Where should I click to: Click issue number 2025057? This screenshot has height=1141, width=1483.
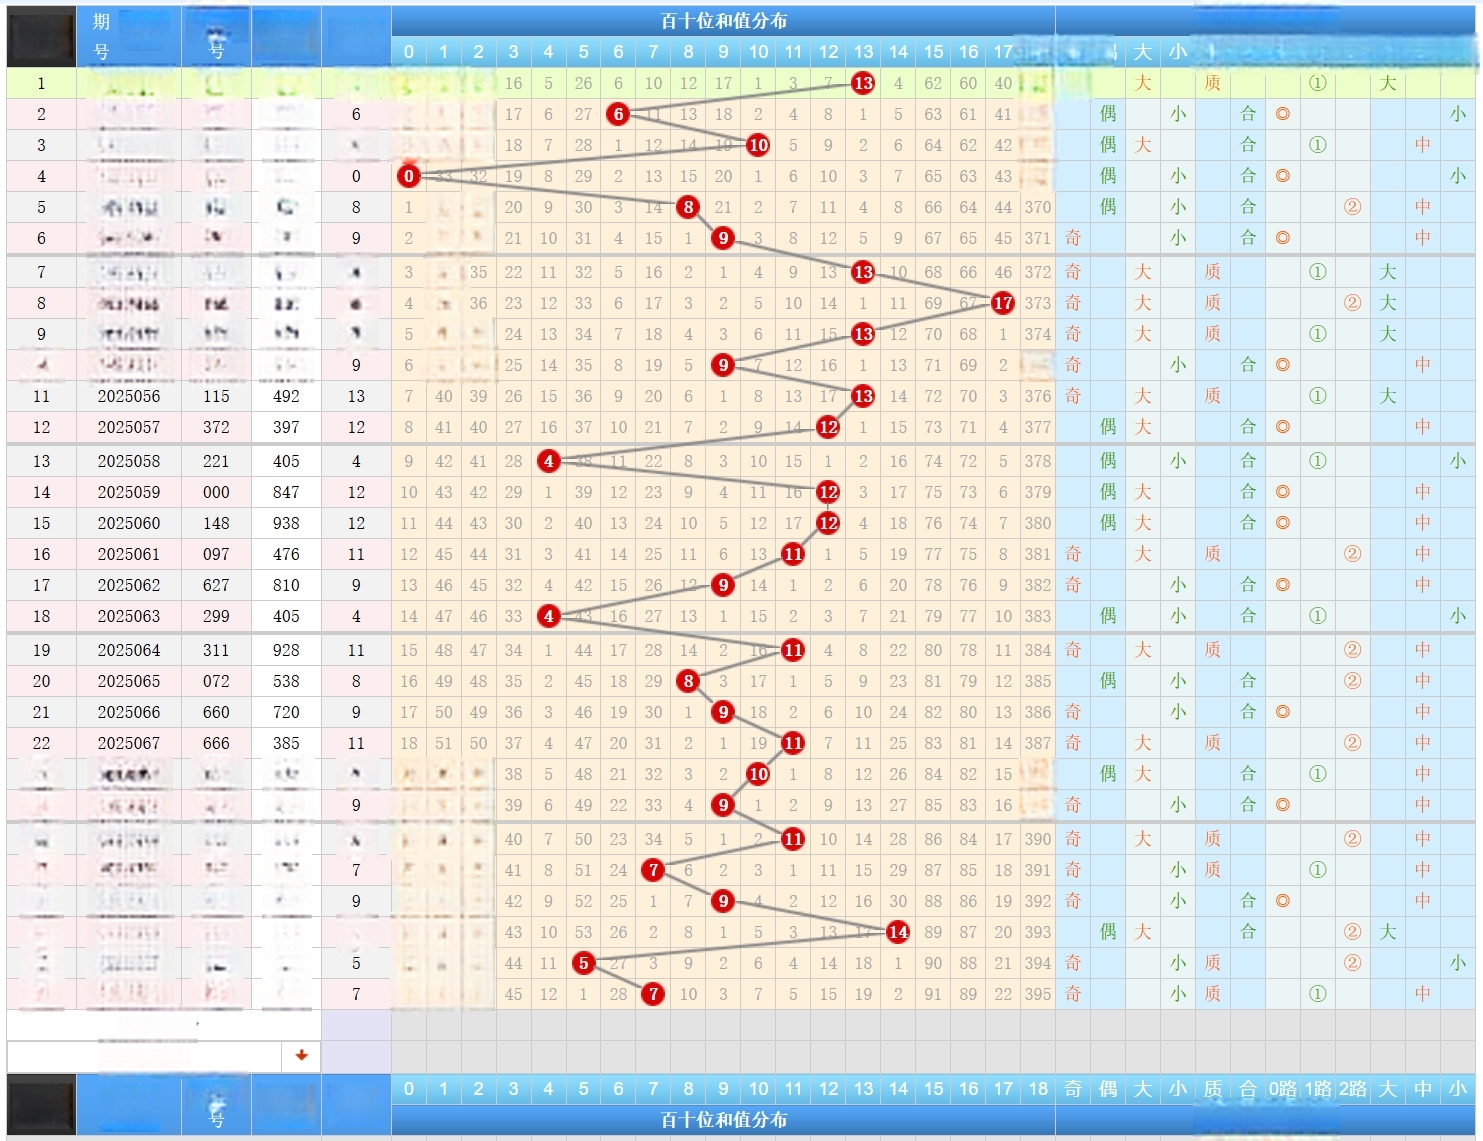(x=129, y=427)
